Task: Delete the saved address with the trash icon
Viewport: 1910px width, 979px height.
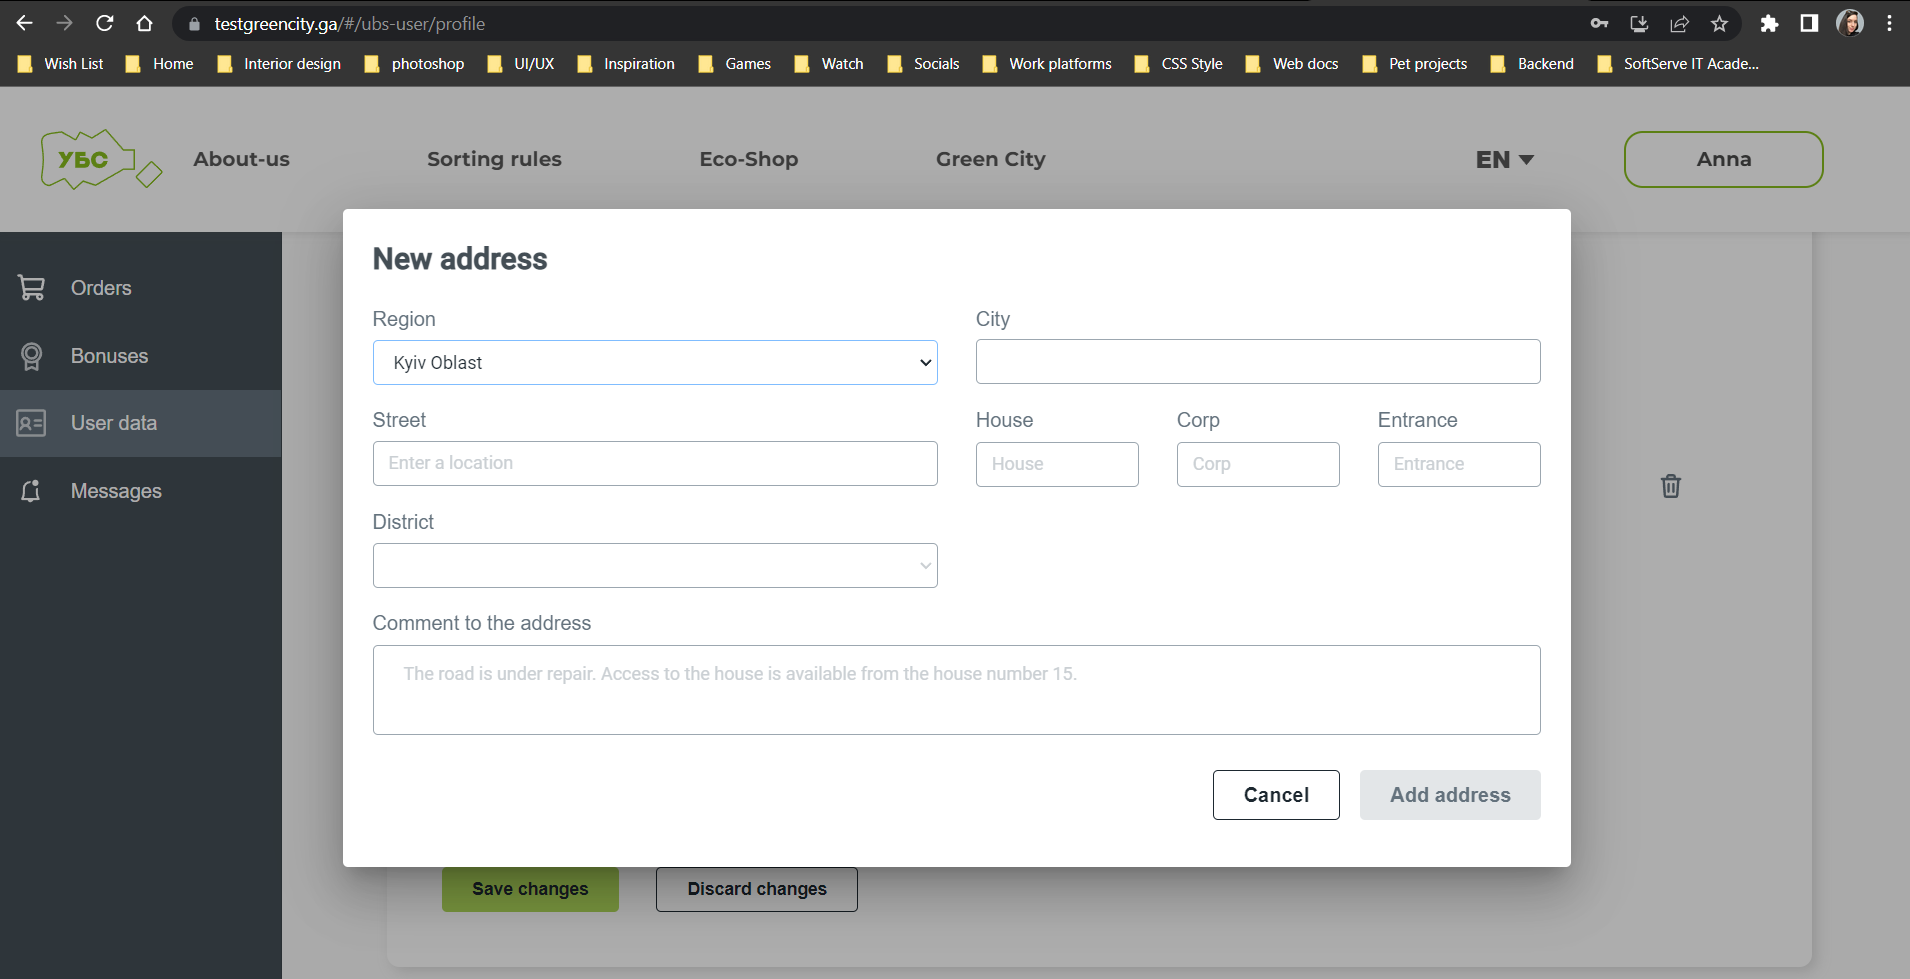Action: 1671,486
